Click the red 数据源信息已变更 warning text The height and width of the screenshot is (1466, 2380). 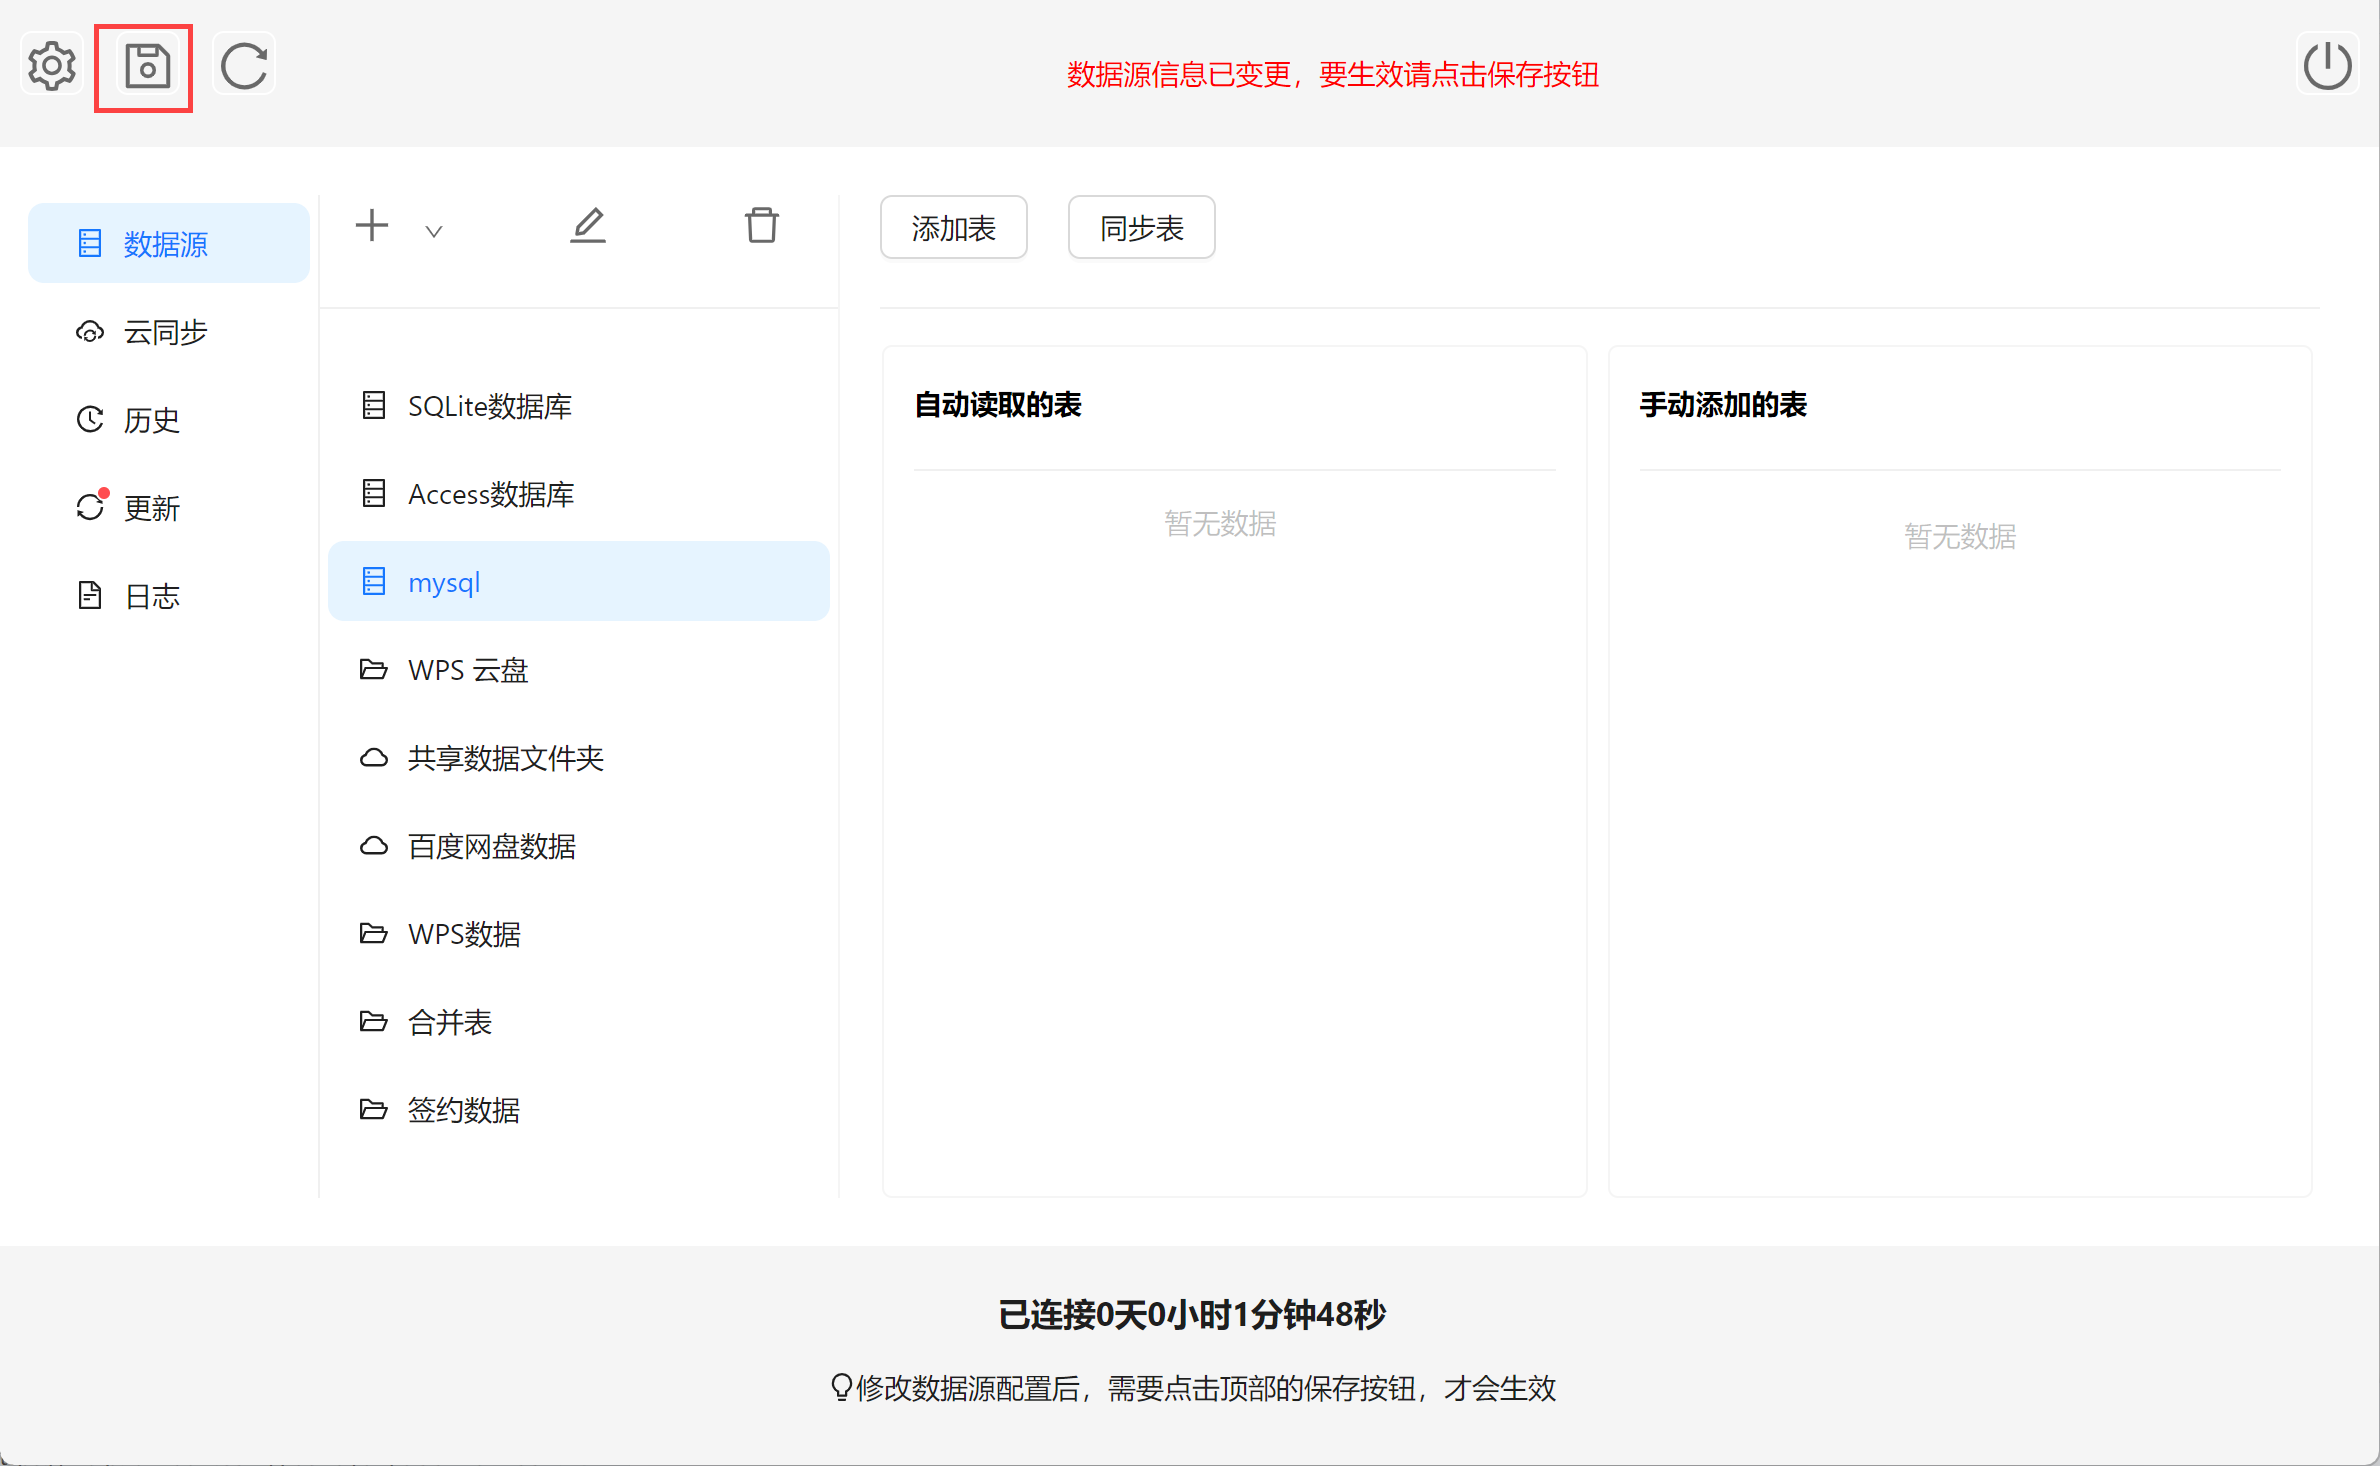[x=1333, y=74]
